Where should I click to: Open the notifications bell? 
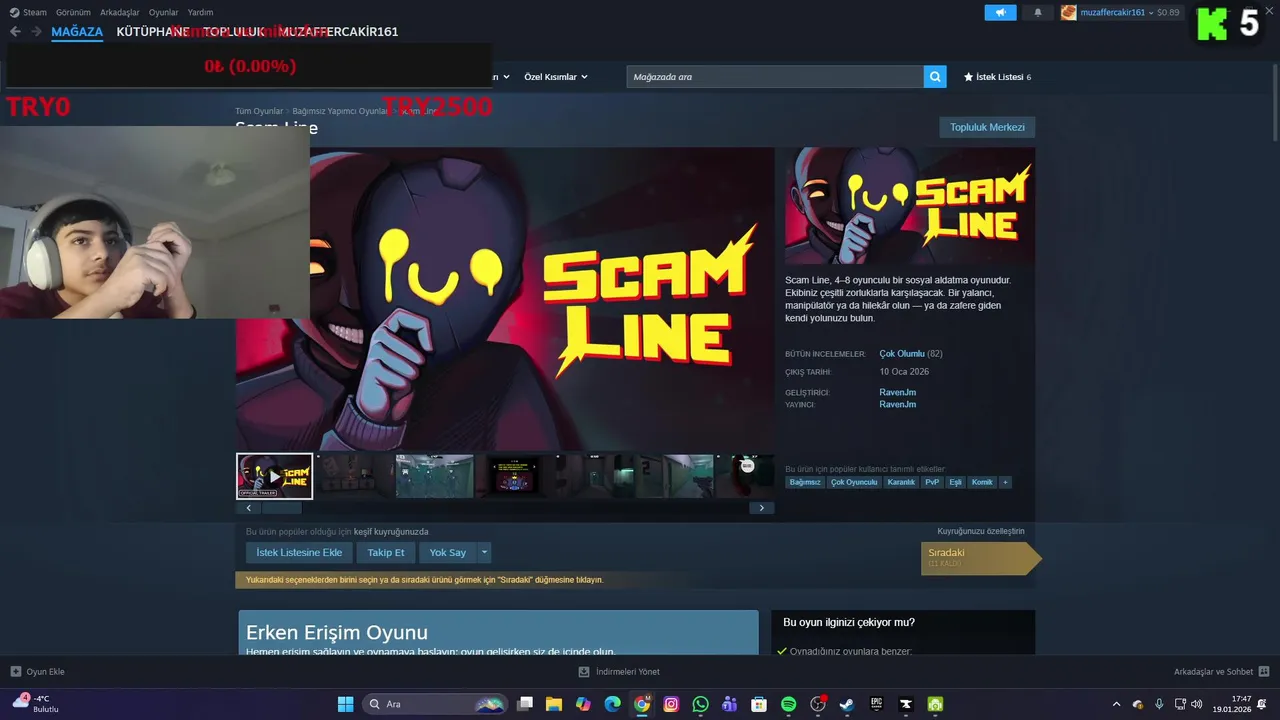click(x=1038, y=12)
